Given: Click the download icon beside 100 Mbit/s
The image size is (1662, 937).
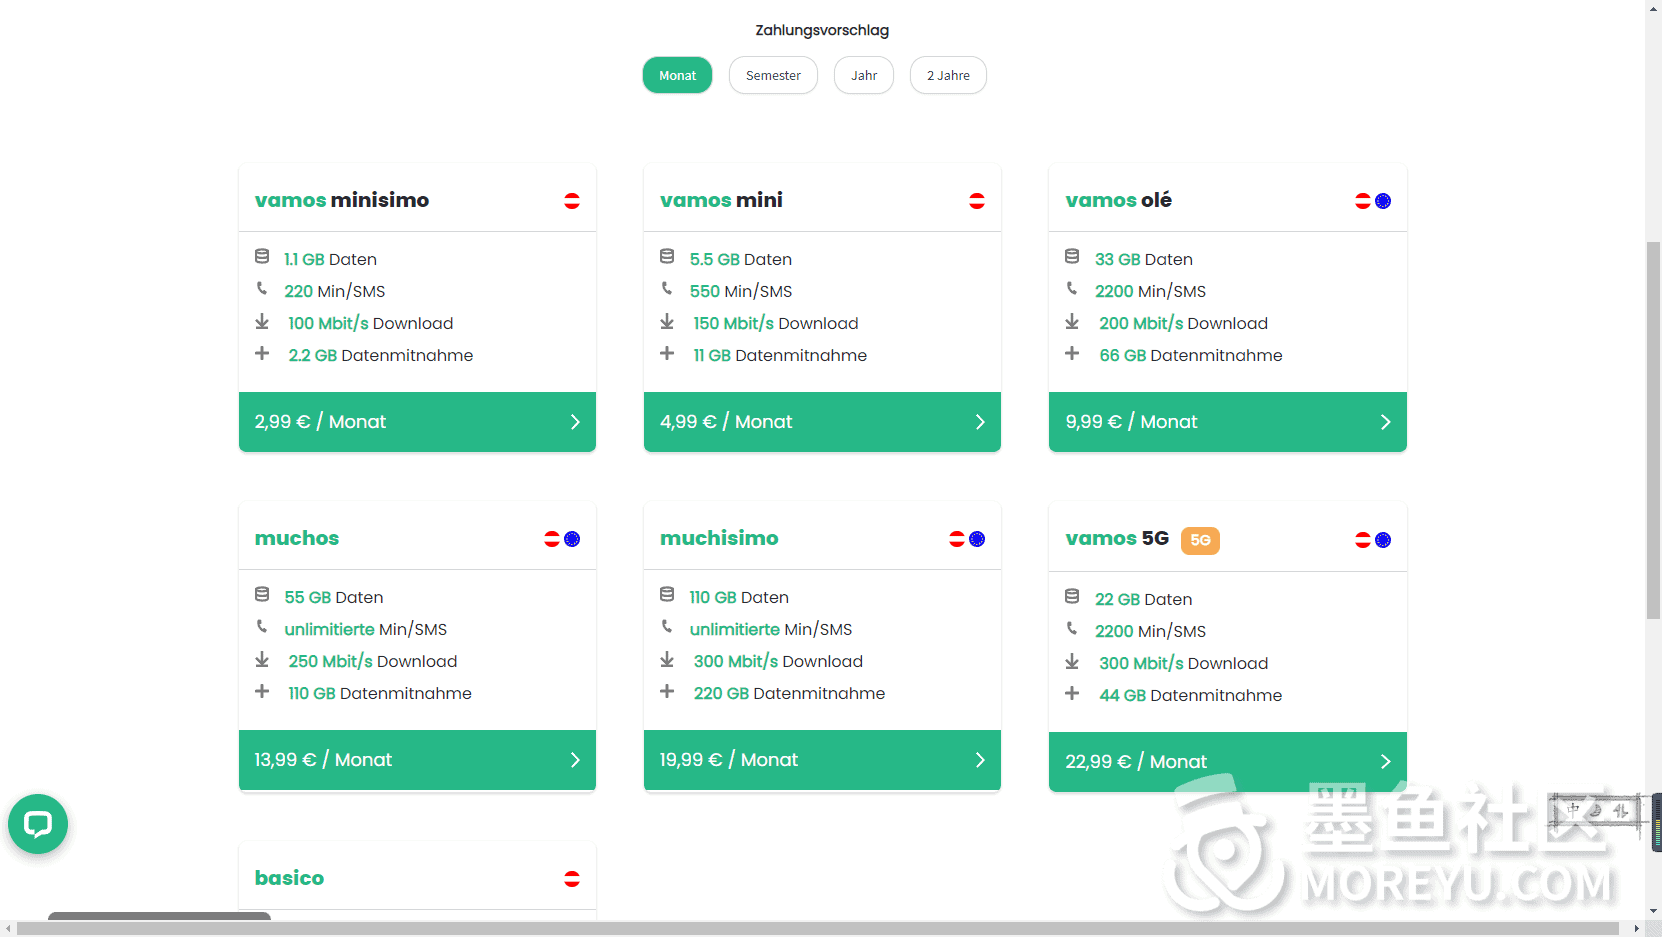Looking at the screenshot, I should [x=262, y=321].
